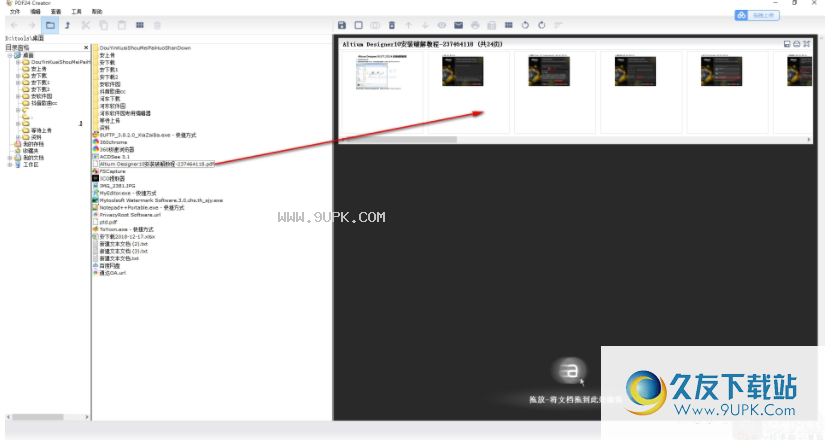Save the document with the floppy disk icon
Screen dimensions: 827x440
[342, 25]
